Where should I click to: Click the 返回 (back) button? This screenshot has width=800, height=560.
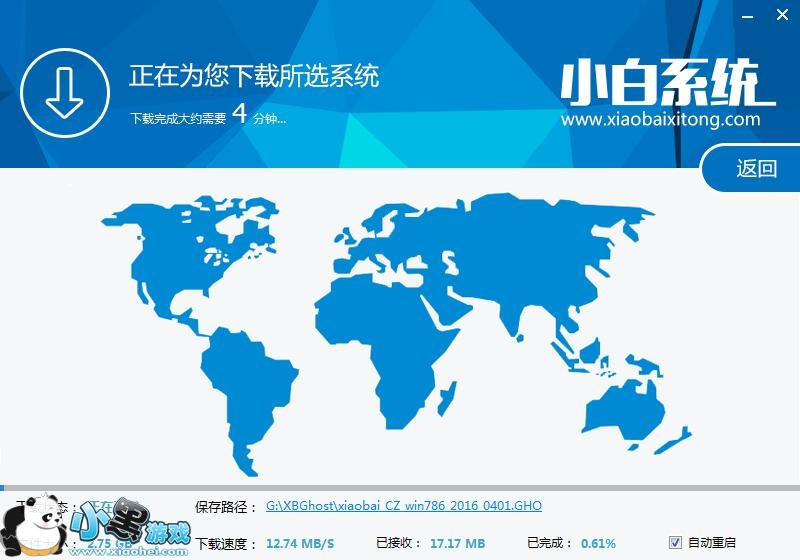tap(751, 168)
